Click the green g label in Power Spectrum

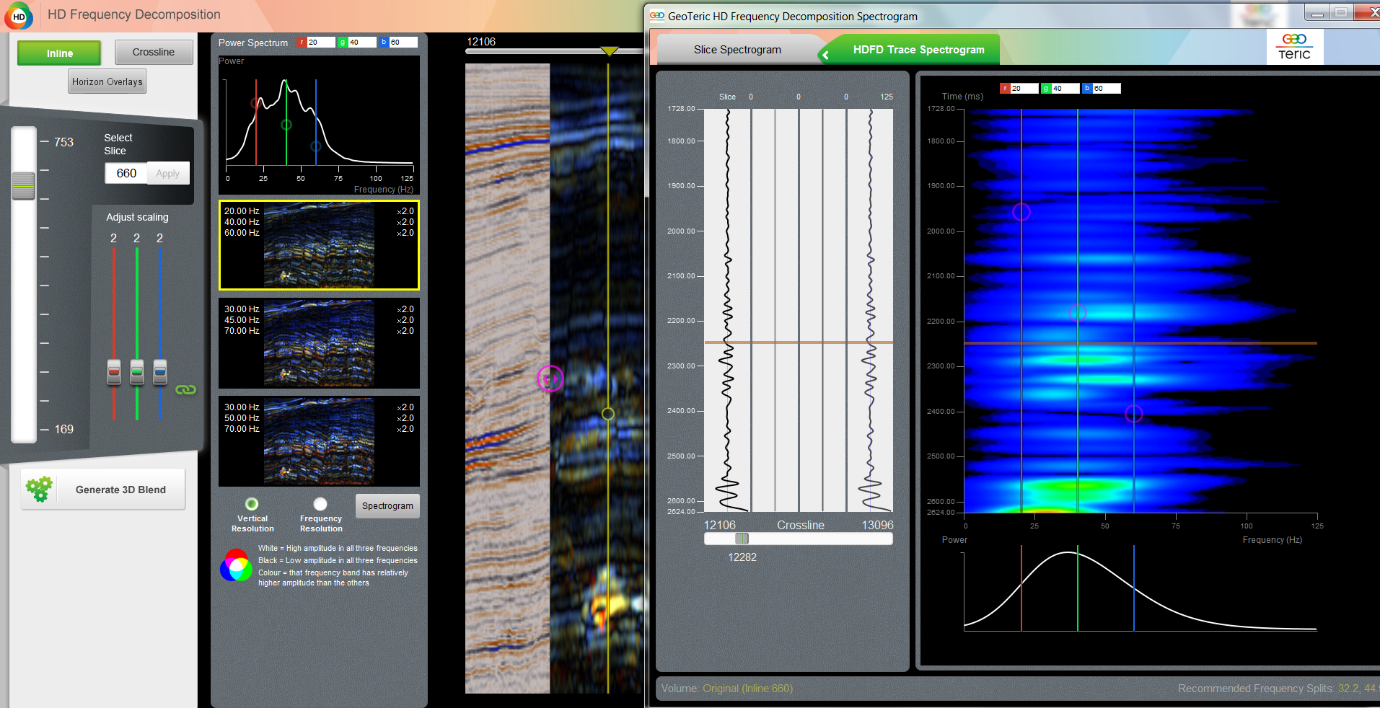(x=342, y=42)
